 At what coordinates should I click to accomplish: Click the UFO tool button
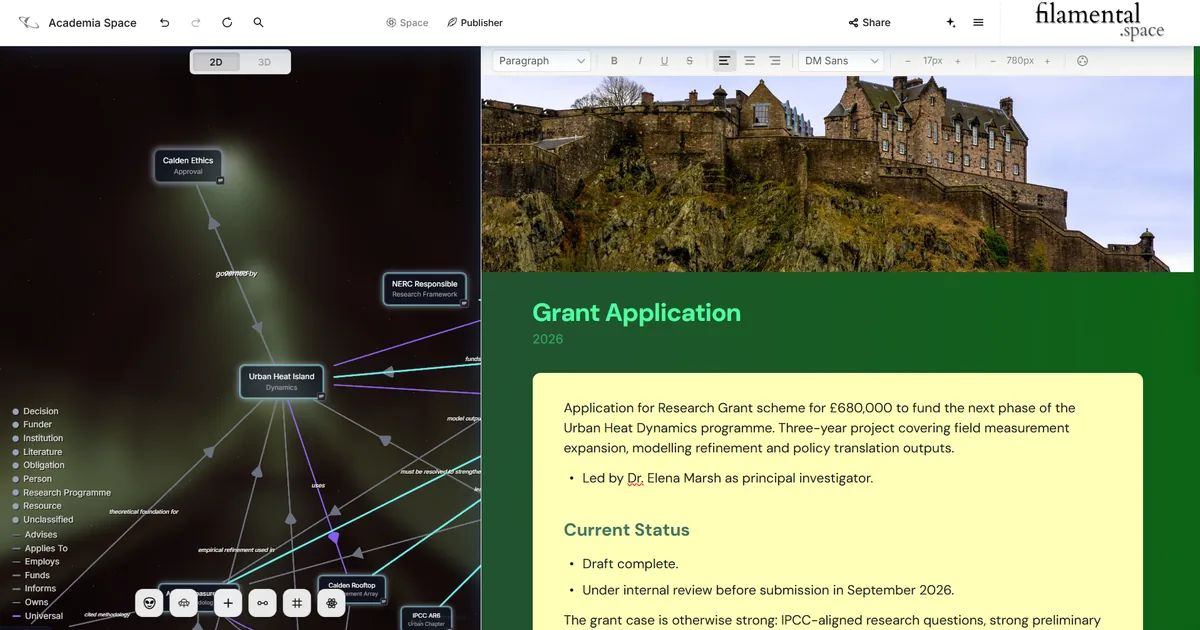[x=184, y=603]
